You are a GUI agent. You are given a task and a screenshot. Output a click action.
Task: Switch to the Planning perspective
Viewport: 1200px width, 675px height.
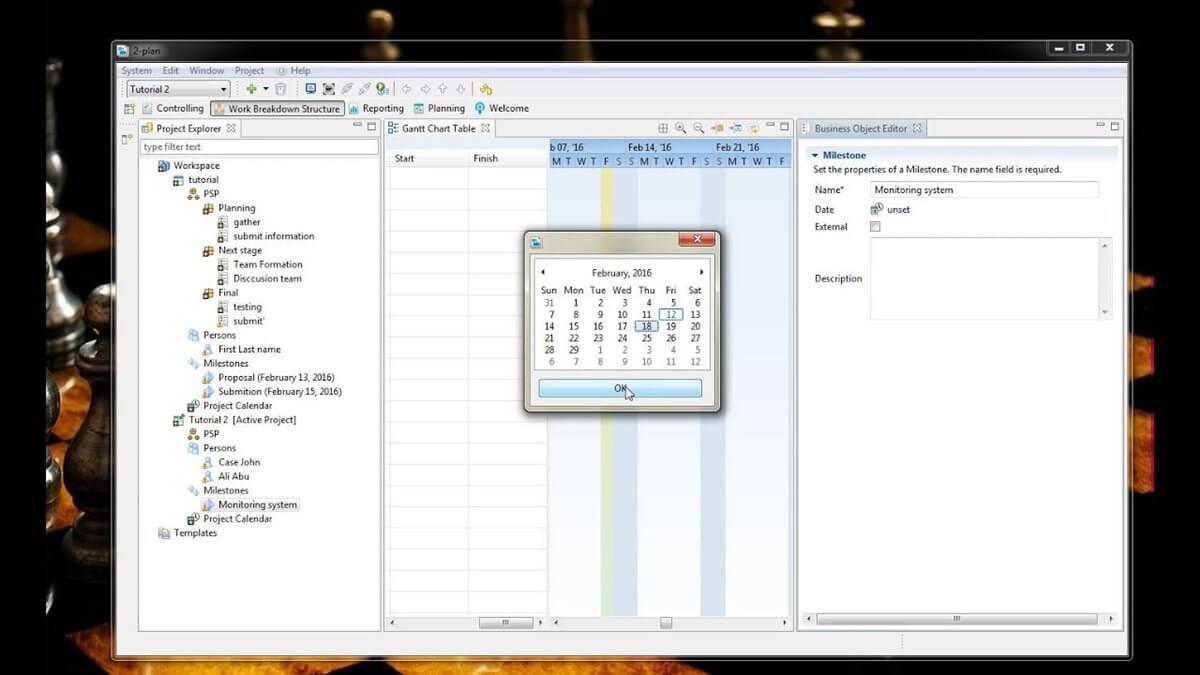pos(439,108)
